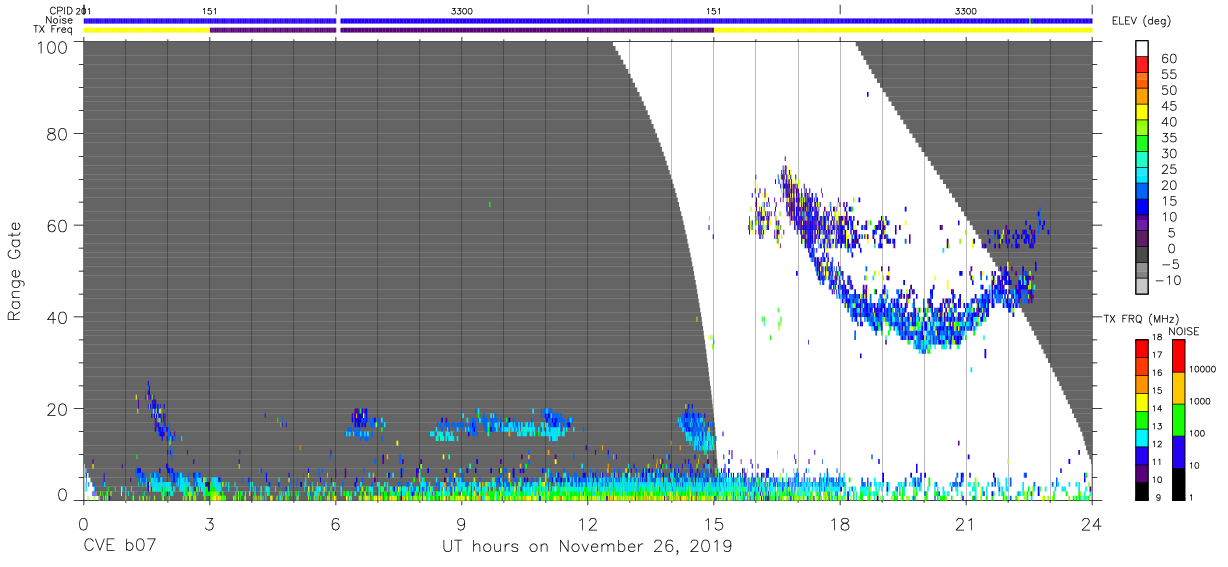Click the yellow TX Freq strip portion after 15 UT
The image size is (1228, 567).
click(903, 30)
